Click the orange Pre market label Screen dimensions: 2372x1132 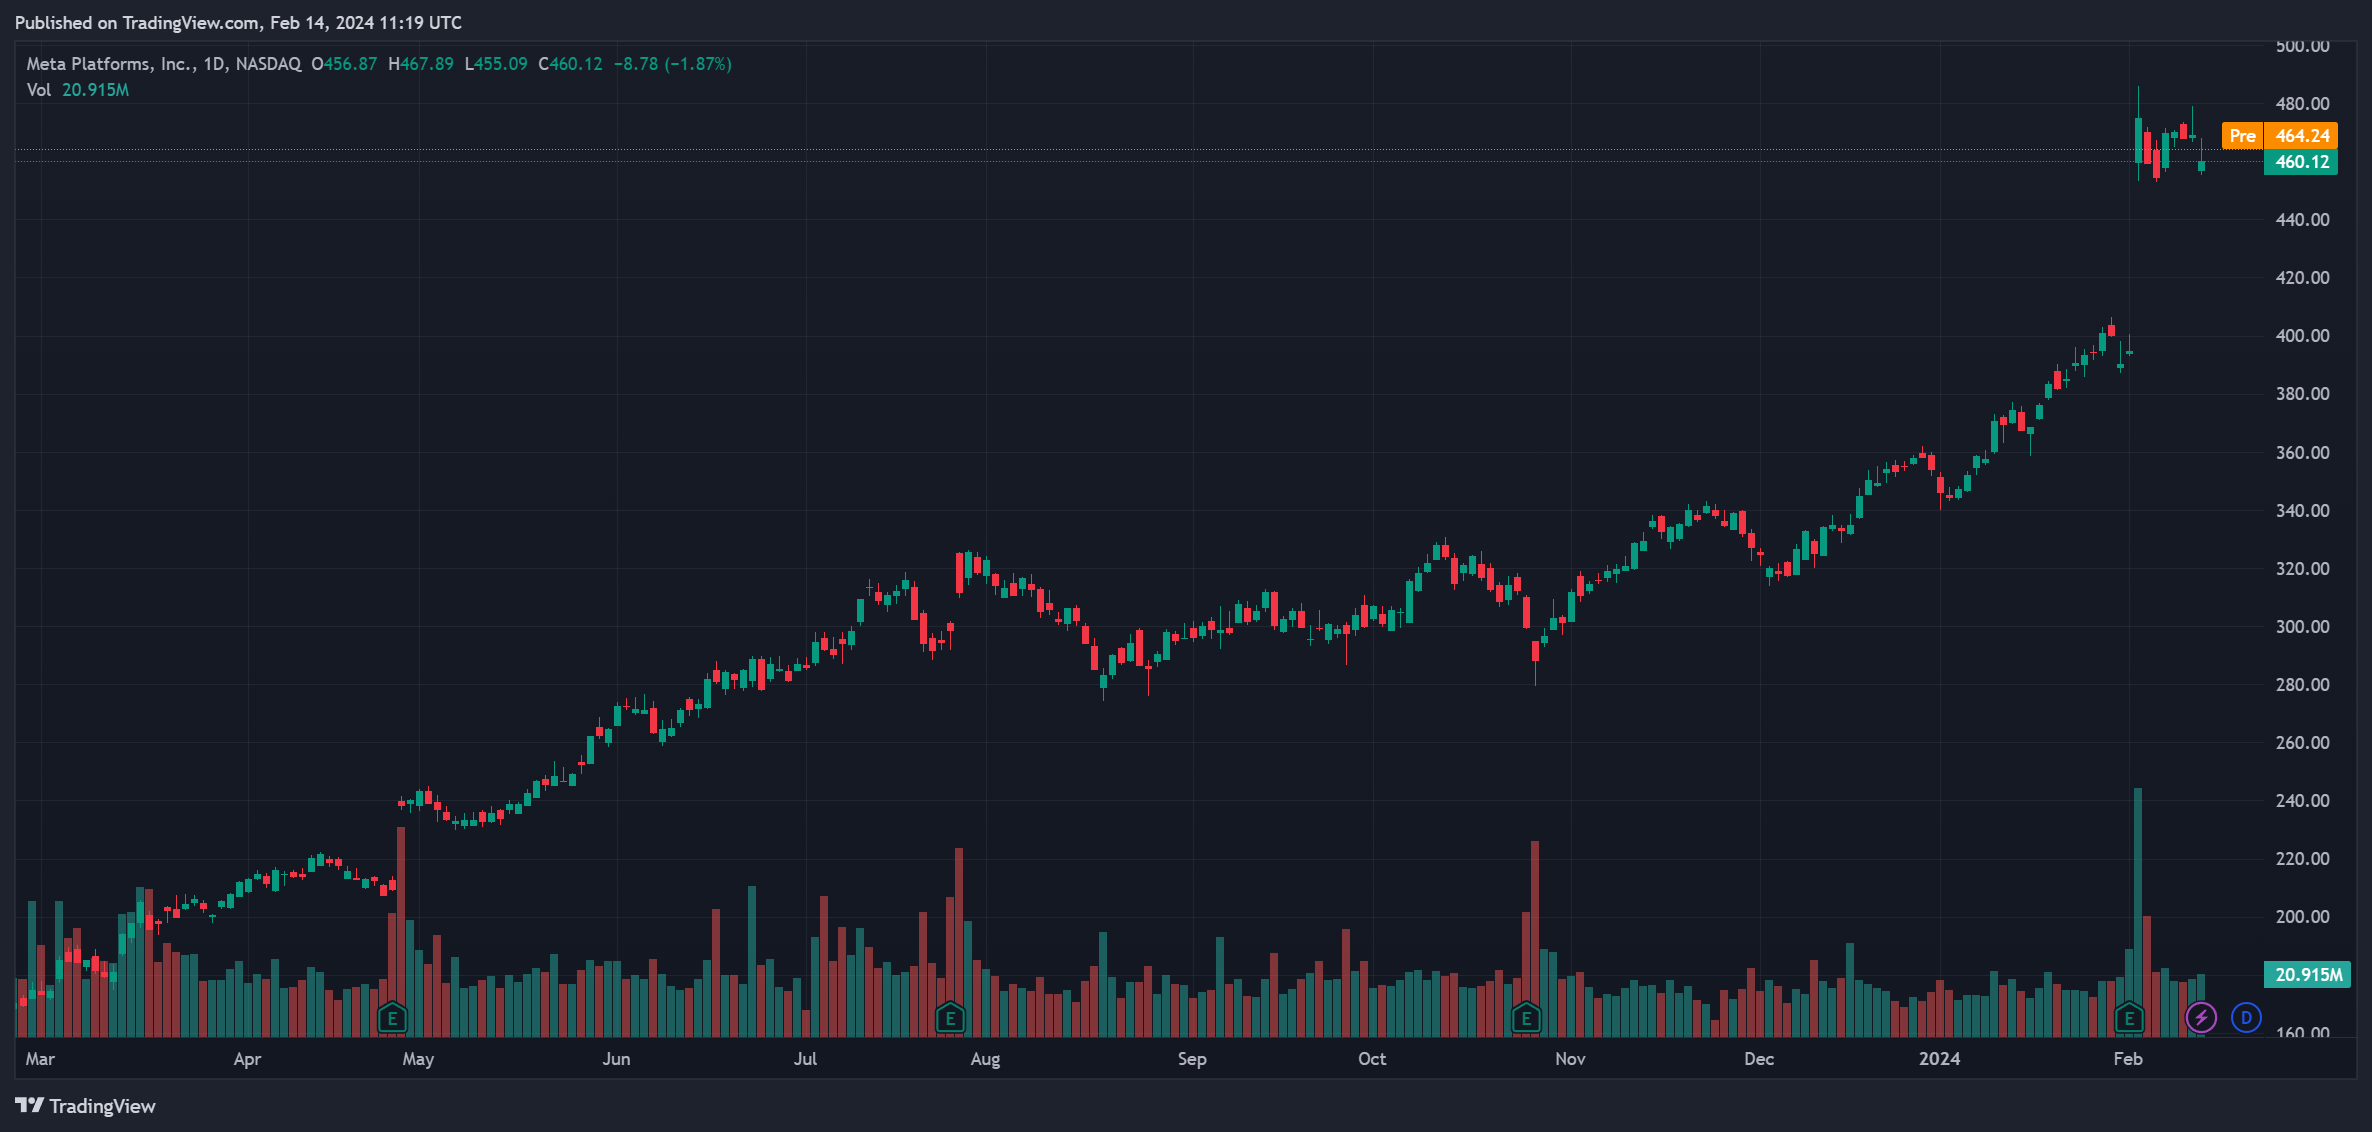pyautogui.click(x=2242, y=136)
